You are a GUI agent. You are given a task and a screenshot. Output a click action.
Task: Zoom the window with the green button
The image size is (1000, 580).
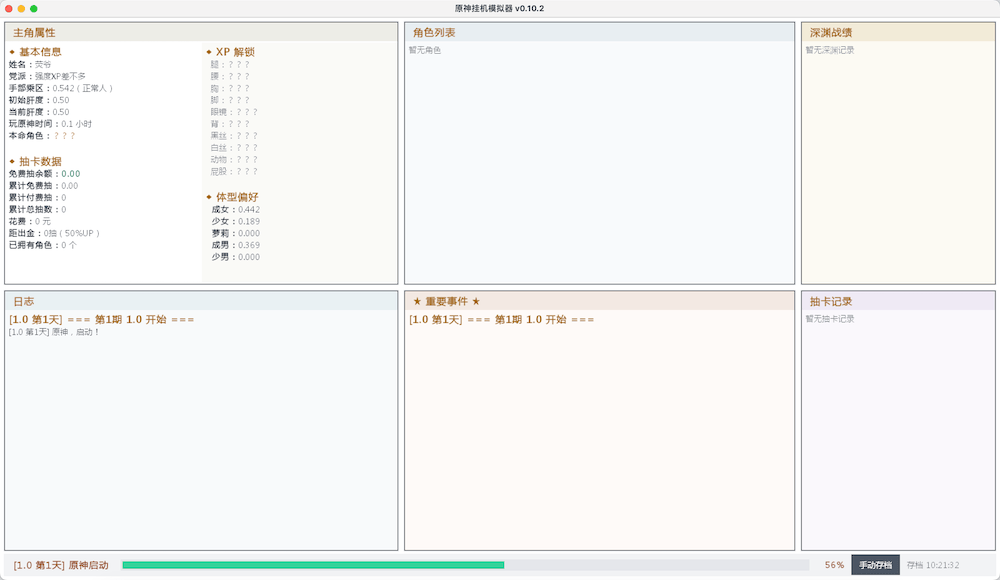(34, 8)
